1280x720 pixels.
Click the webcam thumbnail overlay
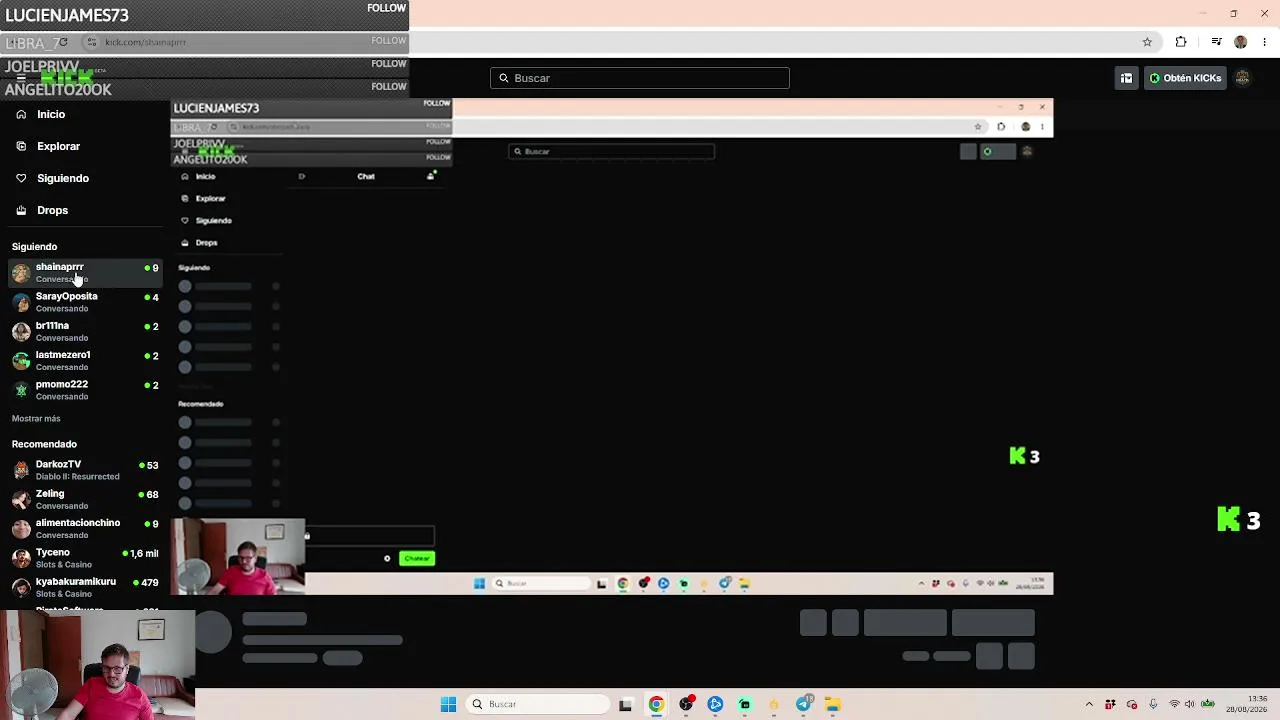[97, 665]
